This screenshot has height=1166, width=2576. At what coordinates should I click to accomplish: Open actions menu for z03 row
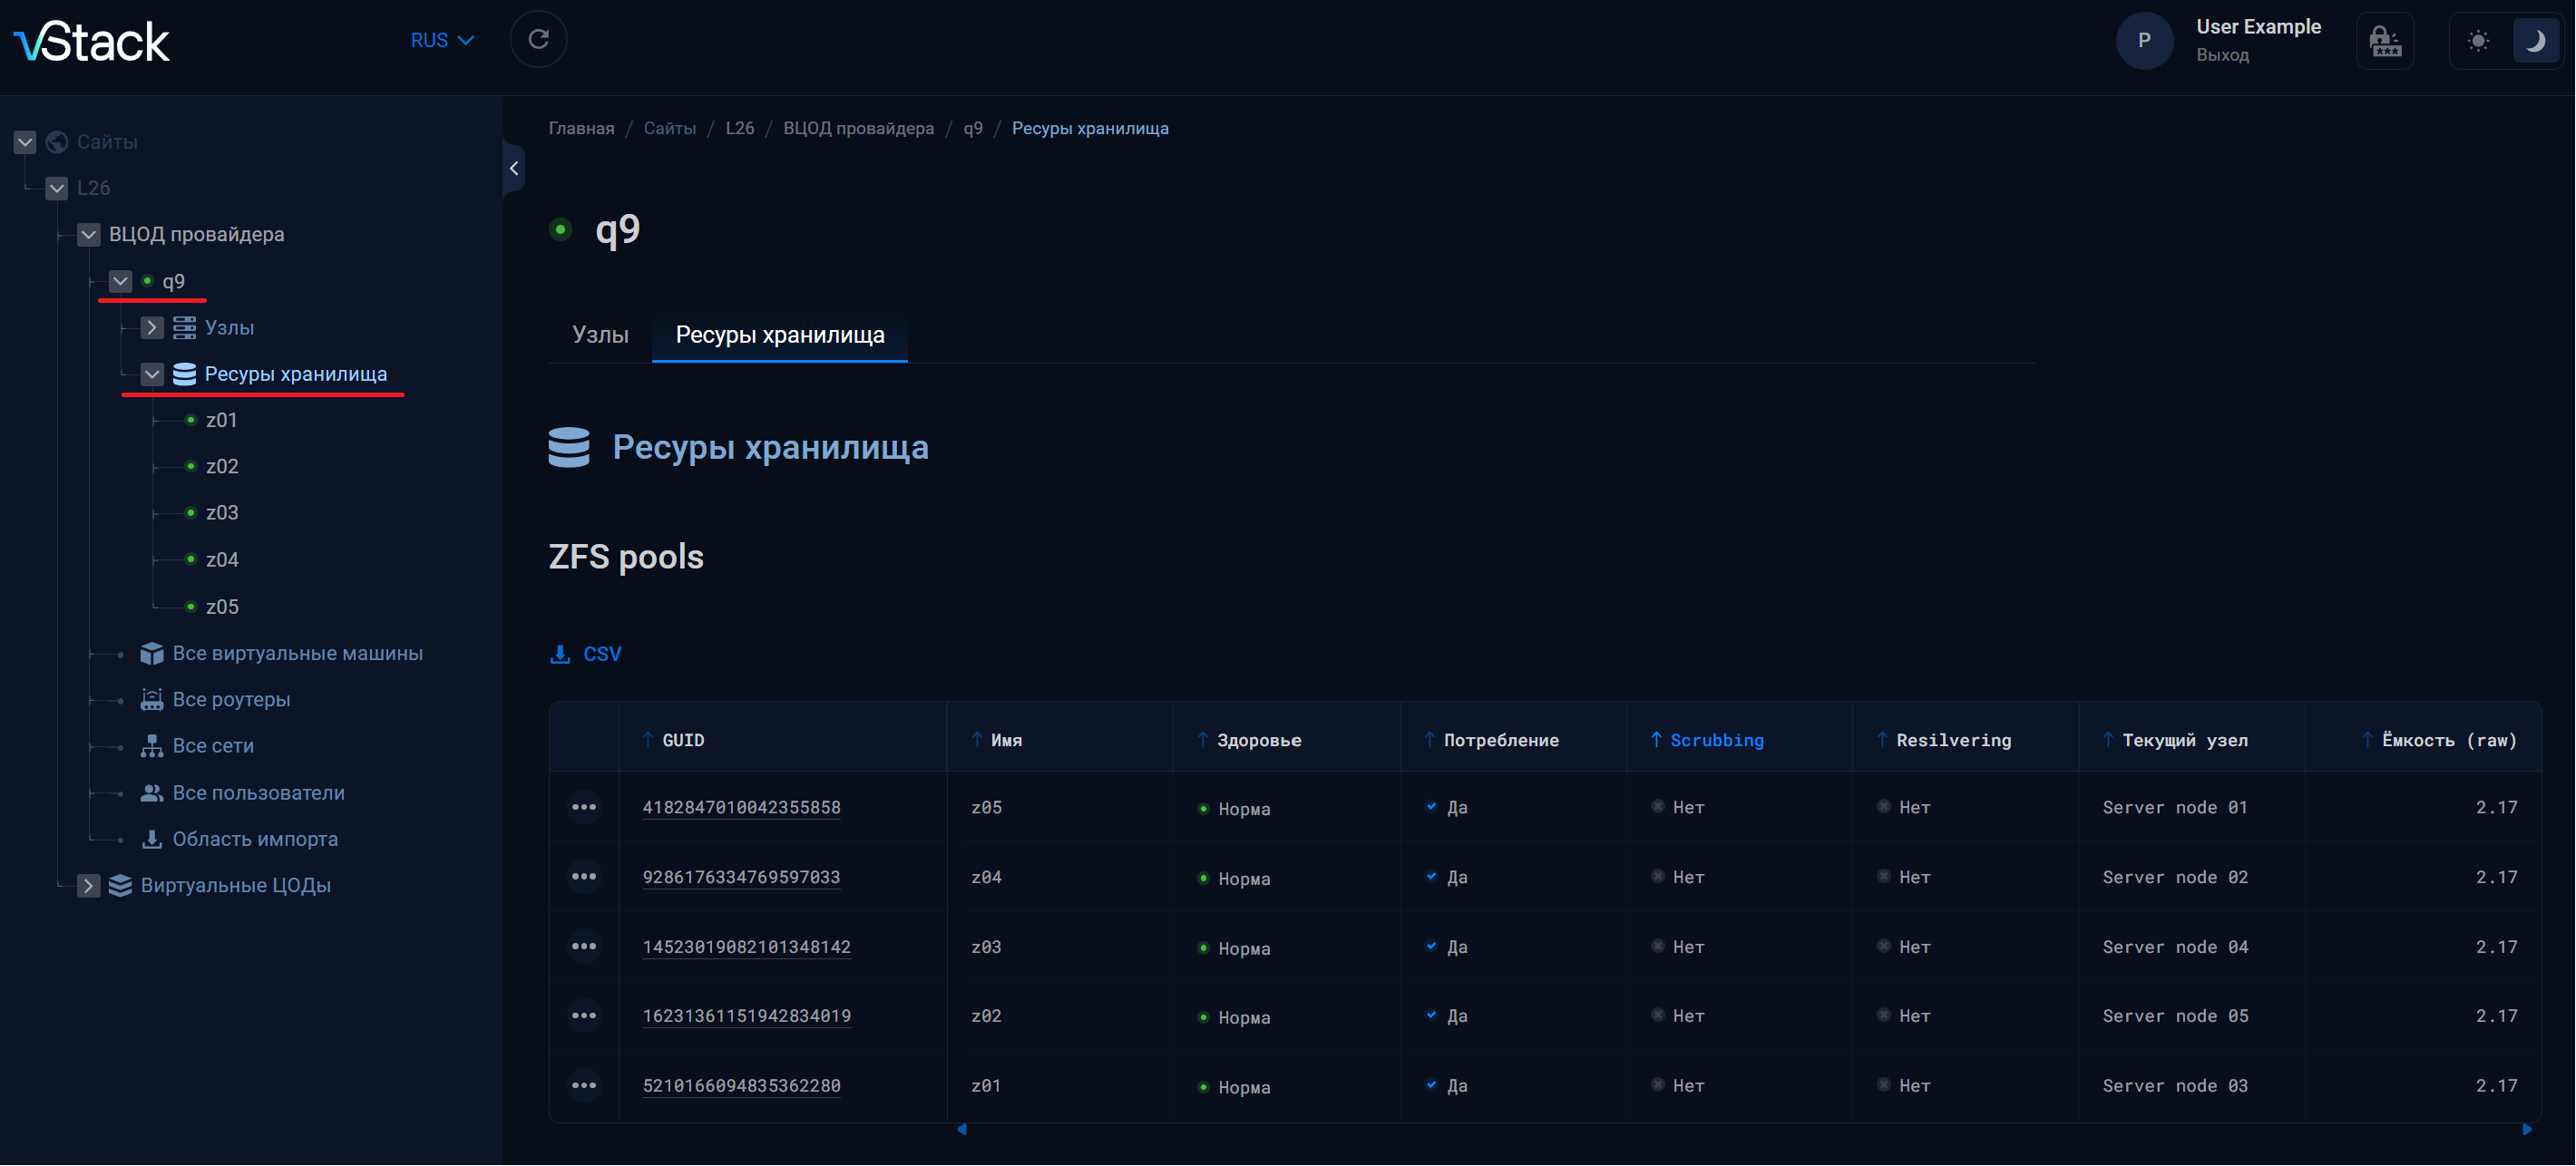pyautogui.click(x=585, y=947)
